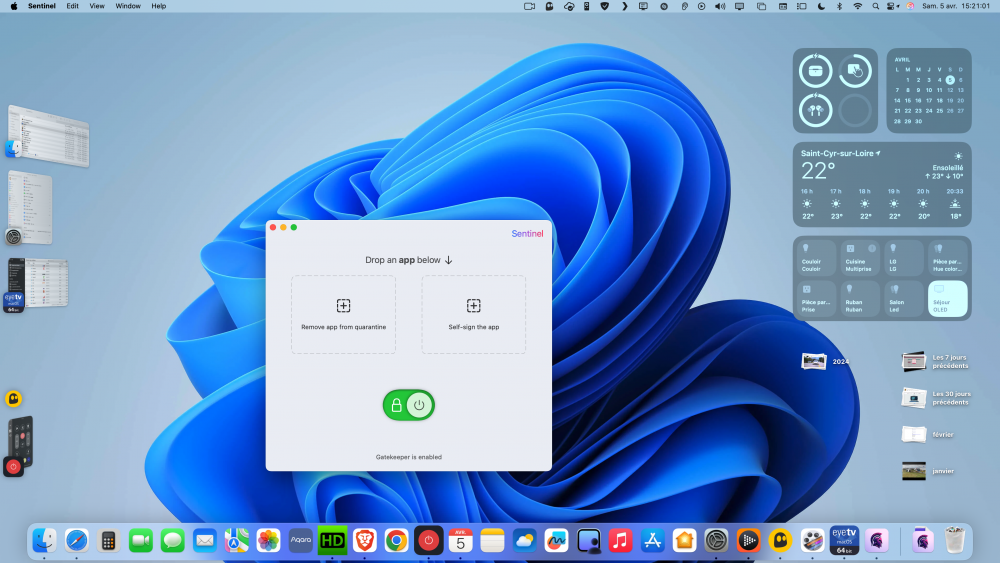The image size is (1000, 563).
Task: Open Control Center from the menu bar
Action: 893,6
